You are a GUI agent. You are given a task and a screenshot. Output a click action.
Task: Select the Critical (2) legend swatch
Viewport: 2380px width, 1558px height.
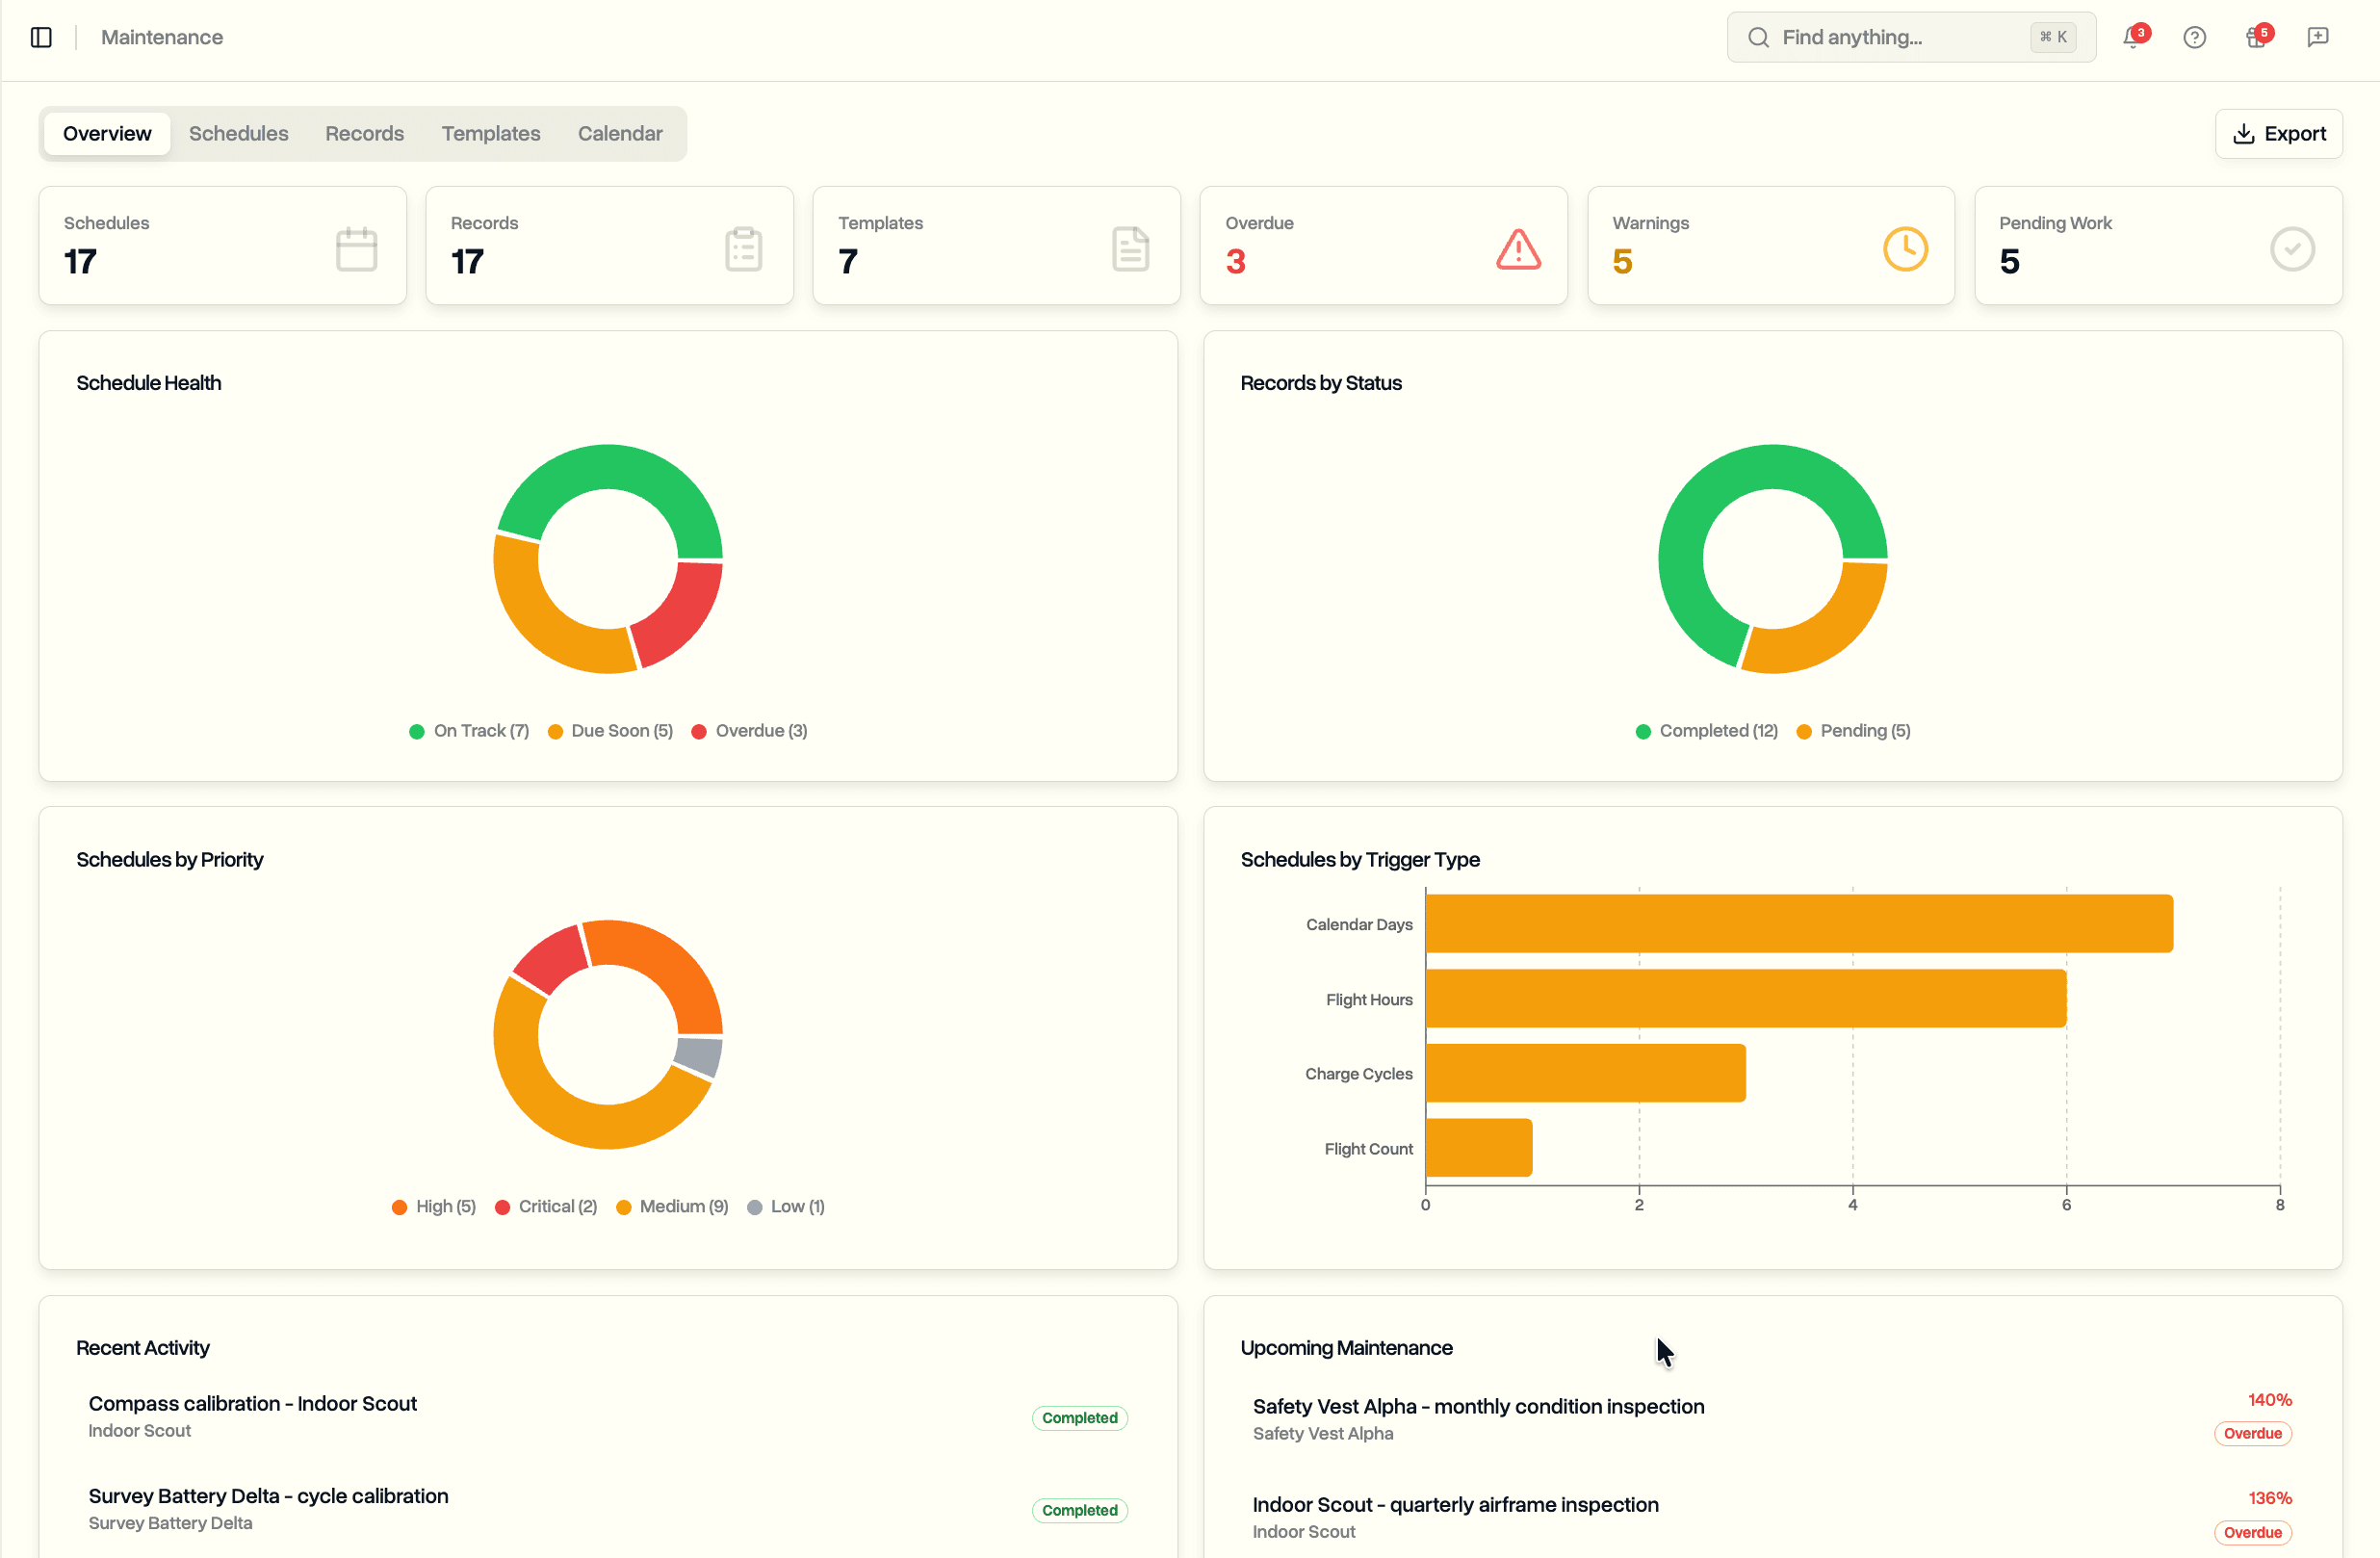pyautogui.click(x=502, y=1207)
